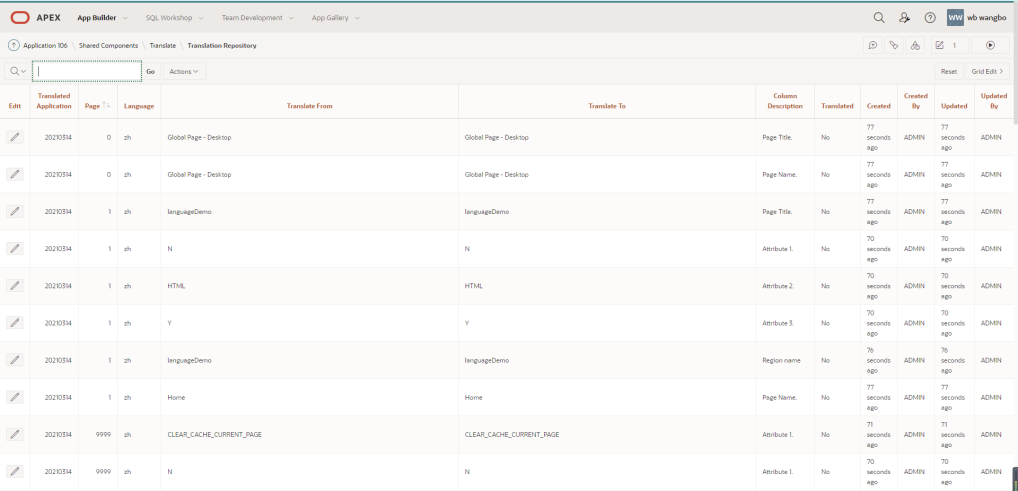
Task: Click edit pencil for the HTML row
Action: coord(15,286)
